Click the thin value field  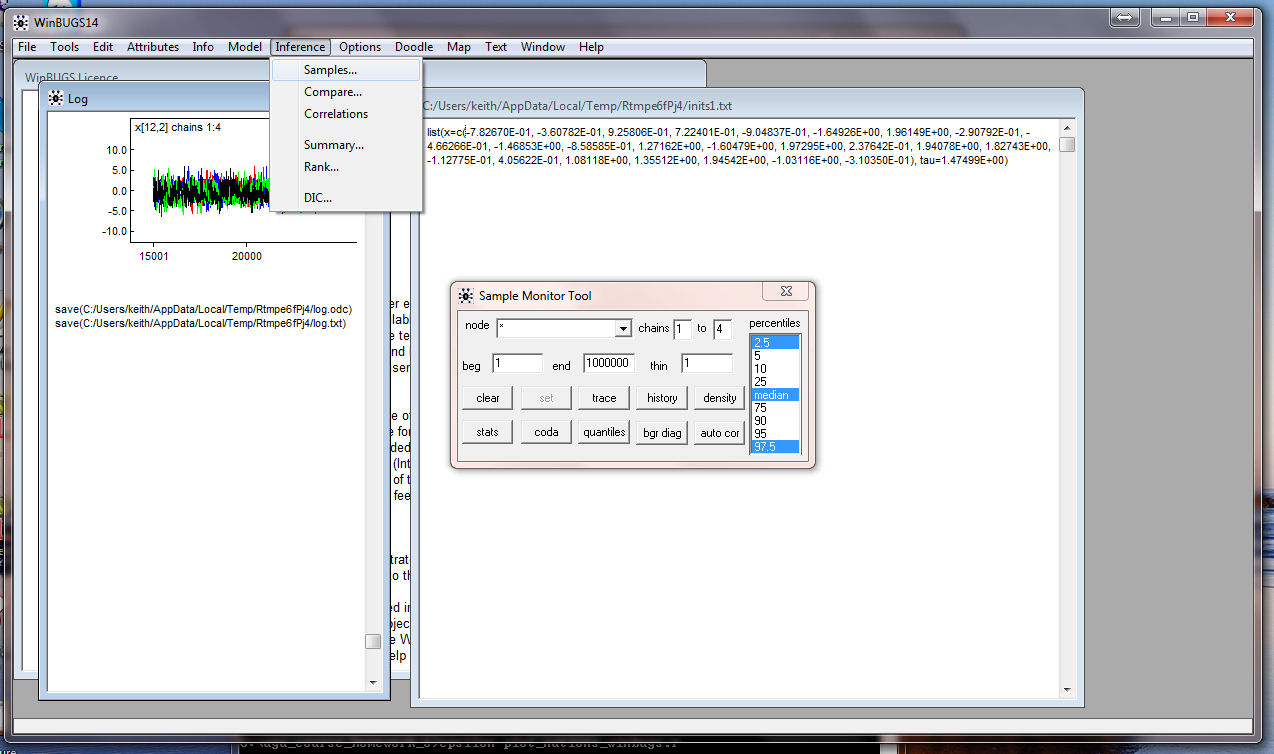(706, 364)
